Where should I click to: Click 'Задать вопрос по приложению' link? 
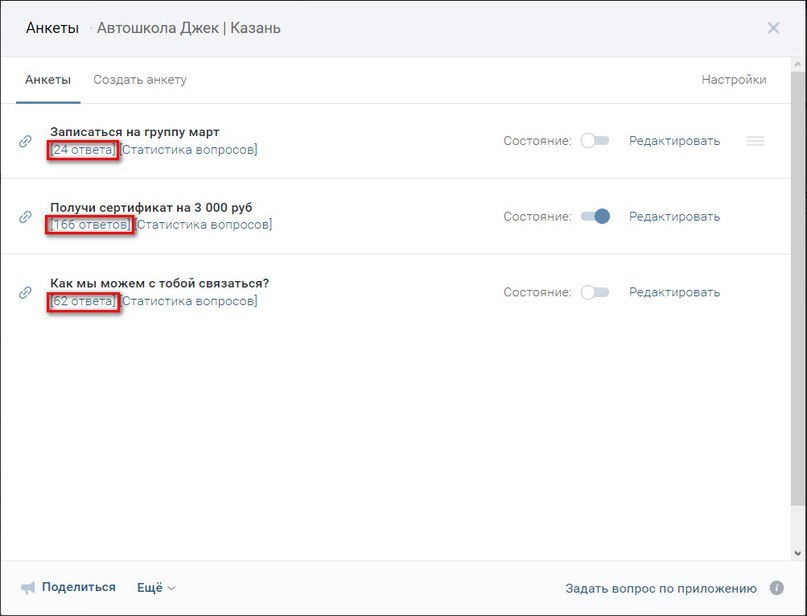pyautogui.click(x=661, y=588)
